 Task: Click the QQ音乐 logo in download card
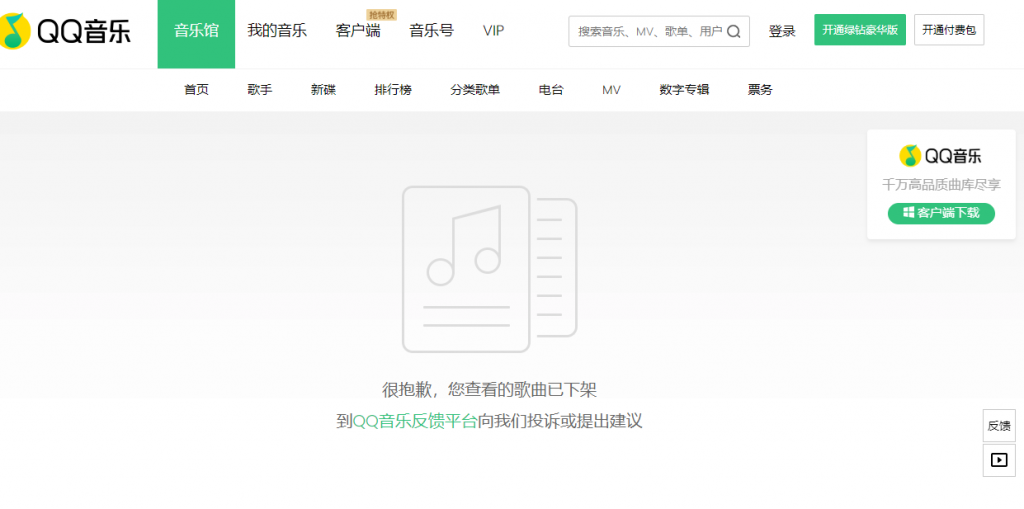pyautogui.click(x=940, y=155)
